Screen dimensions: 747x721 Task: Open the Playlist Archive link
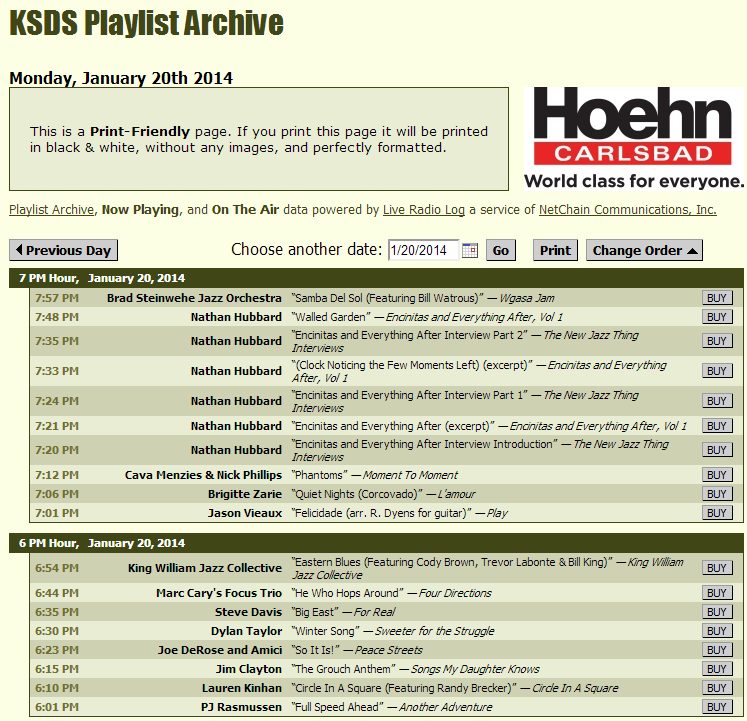pyautogui.click(x=51, y=210)
